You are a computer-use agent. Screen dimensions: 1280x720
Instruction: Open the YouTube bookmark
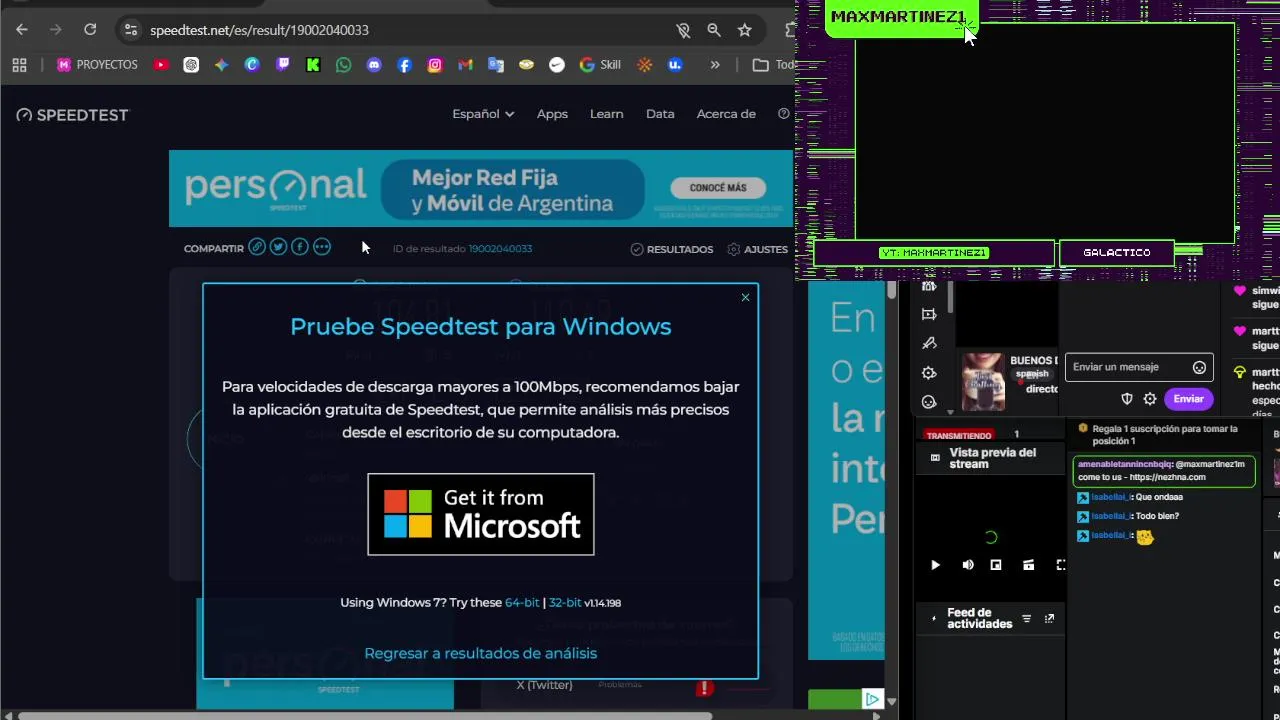(x=161, y=65)
